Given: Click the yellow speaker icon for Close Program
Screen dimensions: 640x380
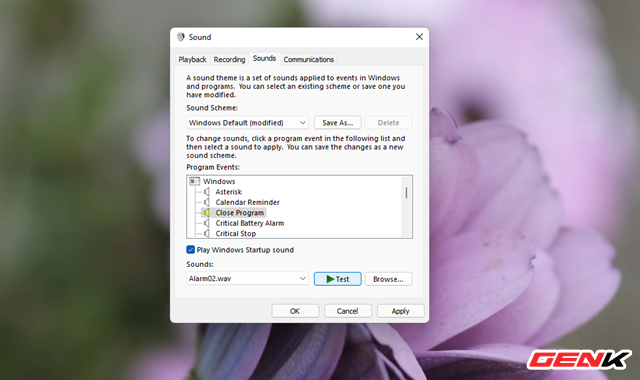Looking at the screenshot, I should click(x=207, y=213).
